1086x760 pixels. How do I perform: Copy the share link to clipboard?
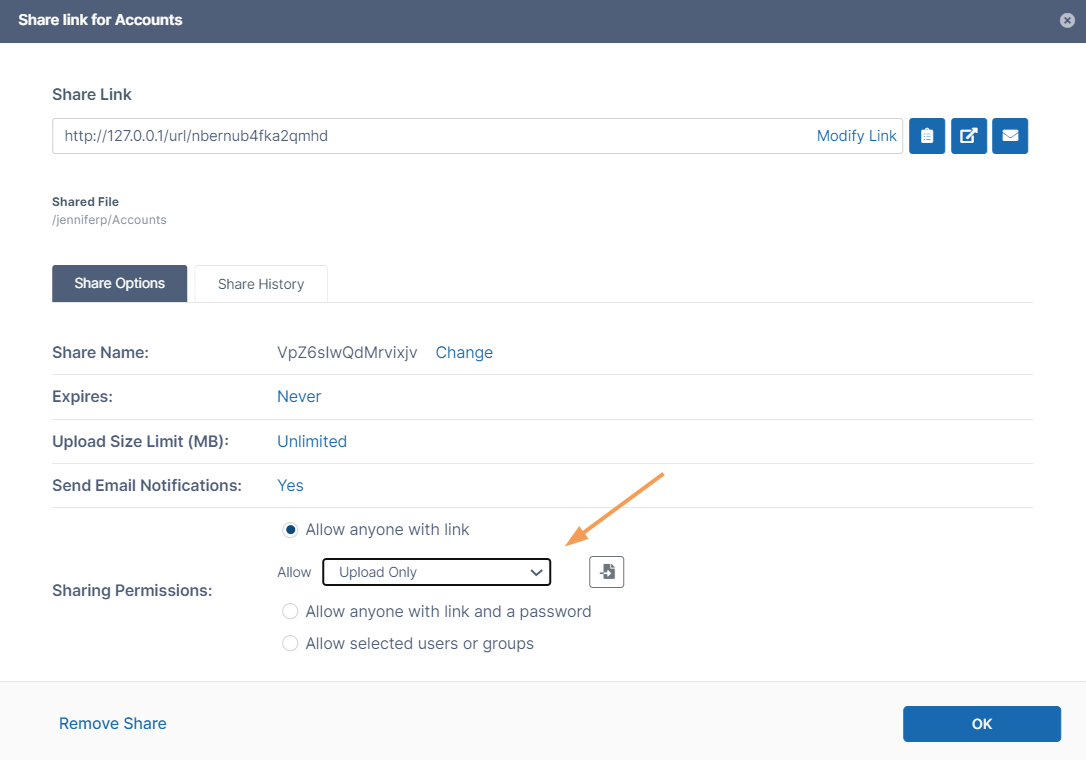pyautogui.click(x=927, y=136)
